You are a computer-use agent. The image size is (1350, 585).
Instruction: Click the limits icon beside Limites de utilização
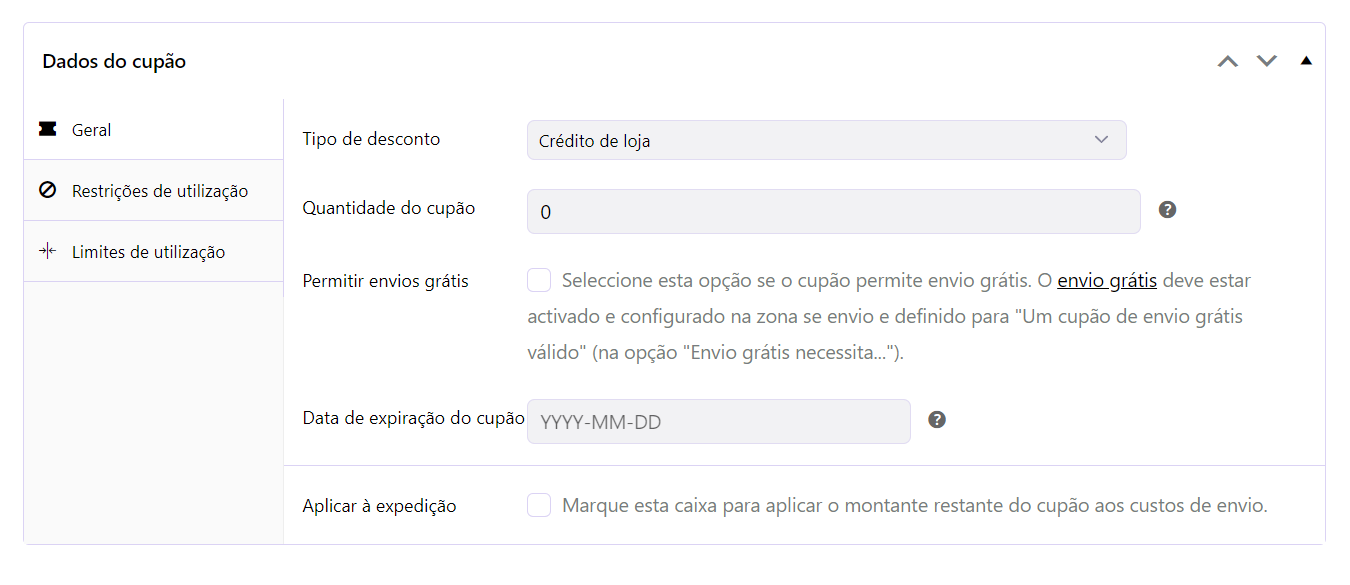point(47,251)
